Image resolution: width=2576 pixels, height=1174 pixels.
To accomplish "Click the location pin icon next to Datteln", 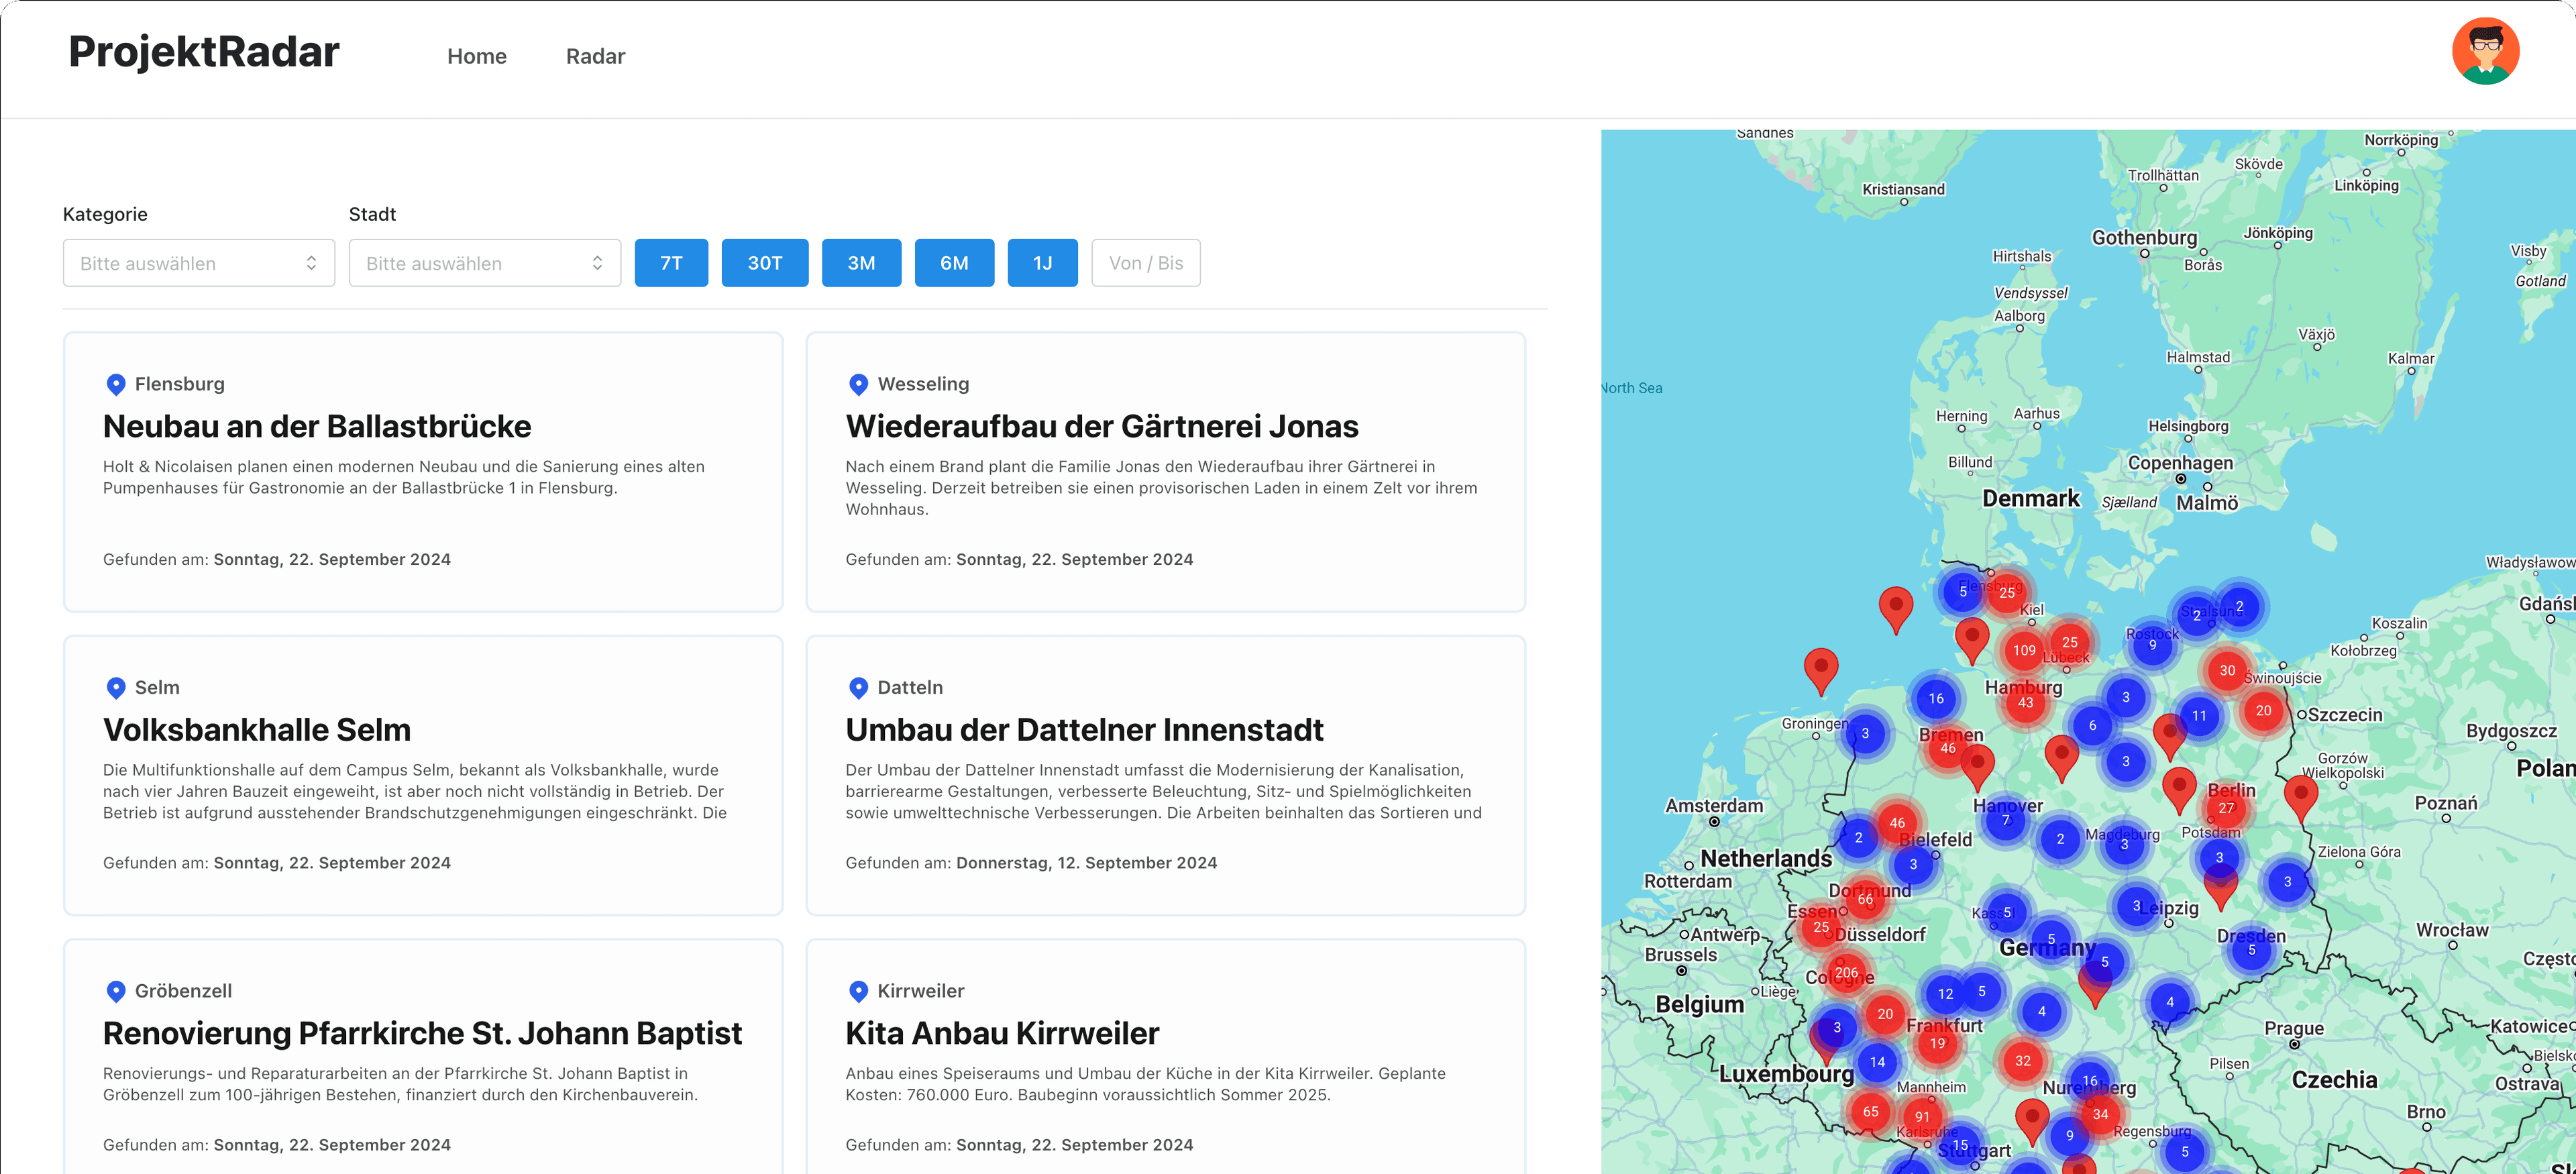I will pyautogui.click(x=858, y=688).
